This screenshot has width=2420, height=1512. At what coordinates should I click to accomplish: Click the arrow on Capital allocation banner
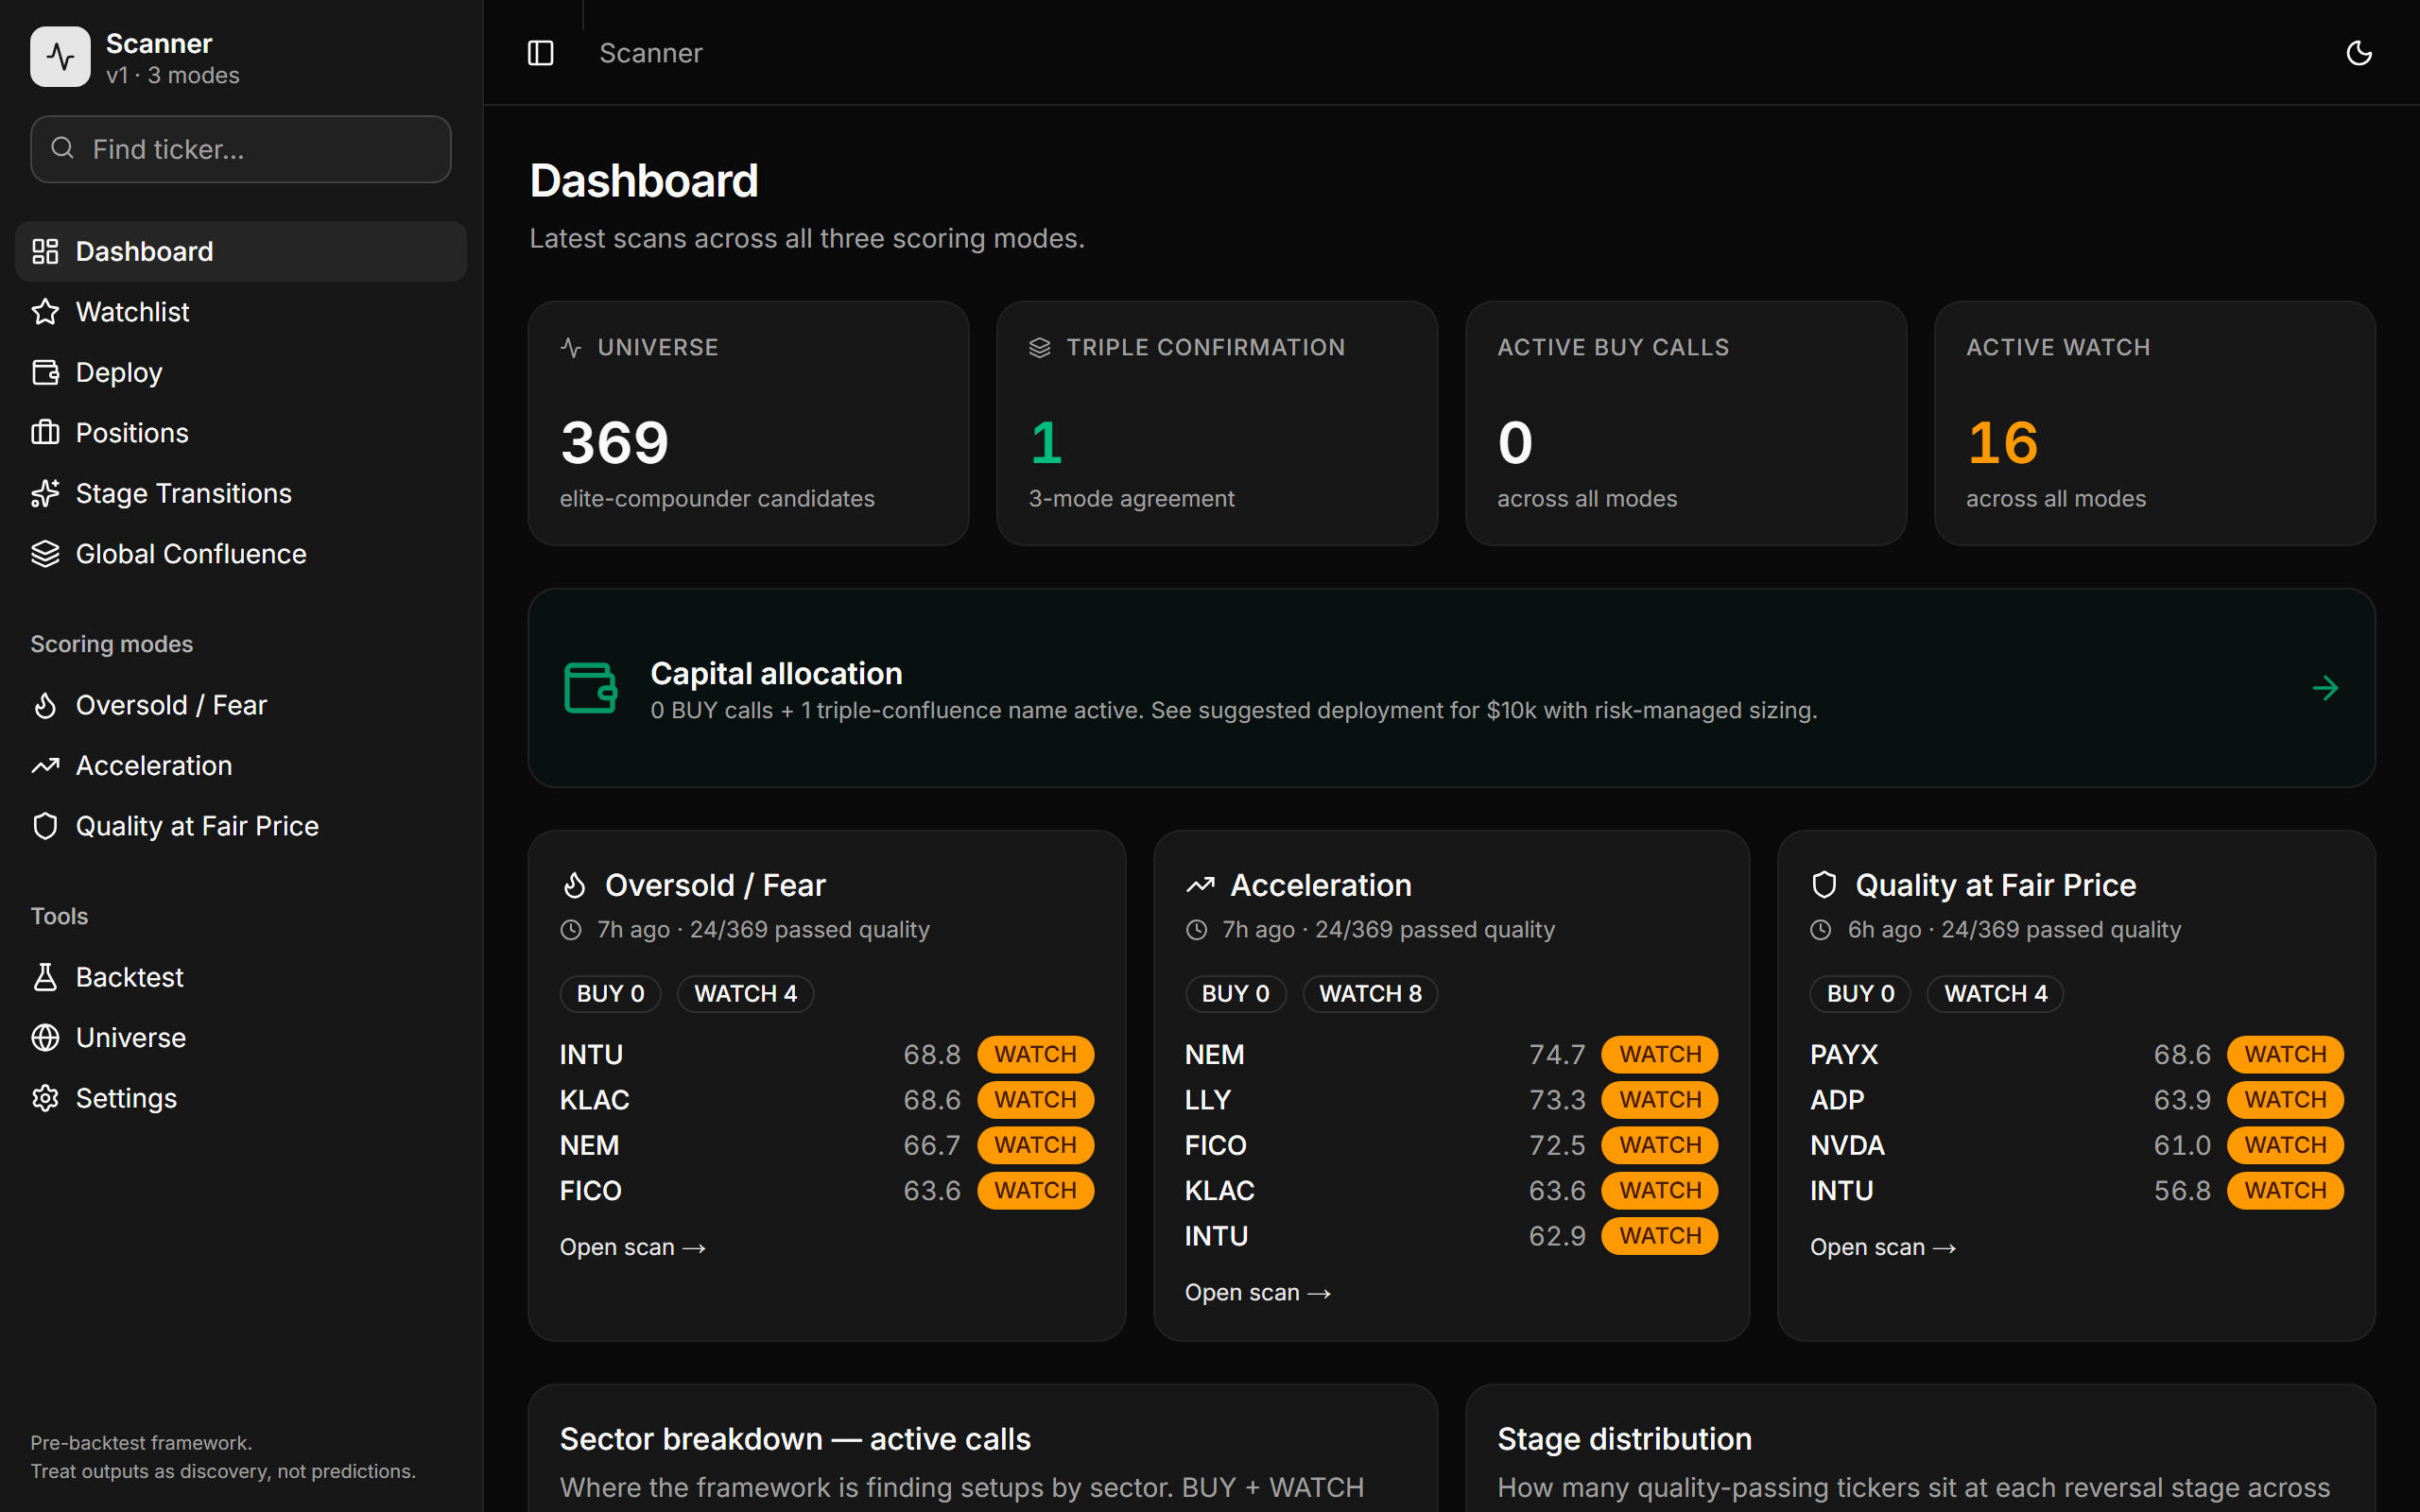(2325, 688)
